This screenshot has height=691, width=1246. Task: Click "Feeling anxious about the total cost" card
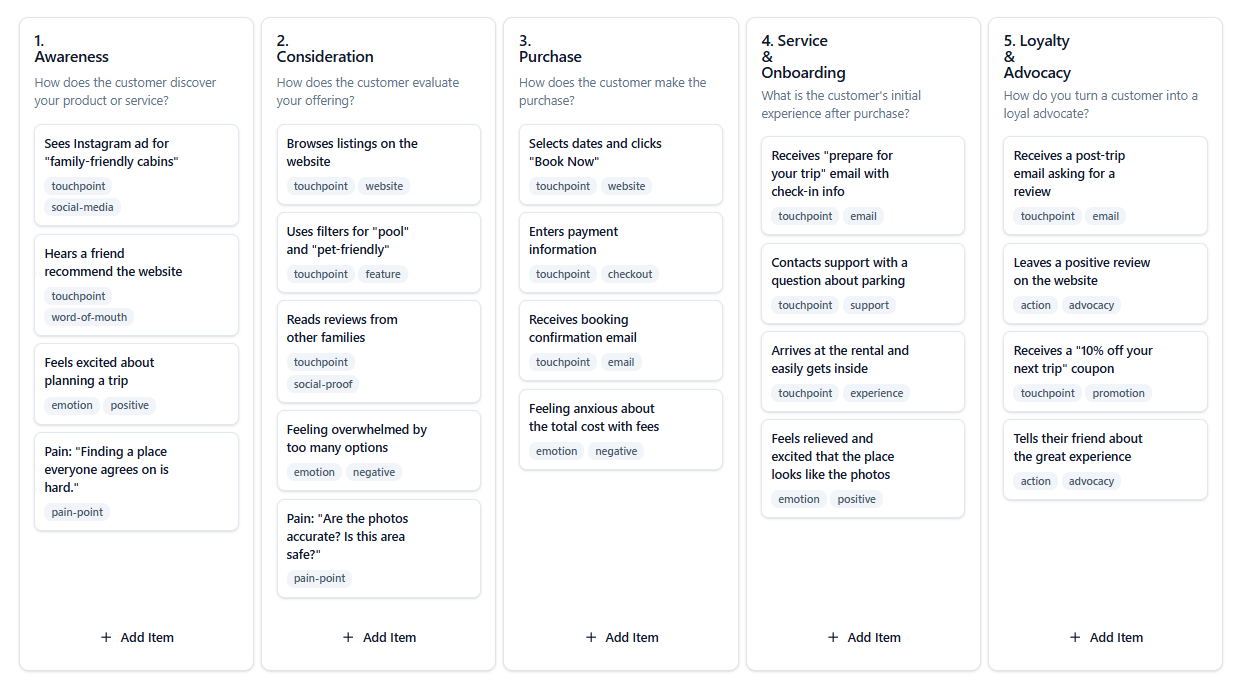coord(620,418)
